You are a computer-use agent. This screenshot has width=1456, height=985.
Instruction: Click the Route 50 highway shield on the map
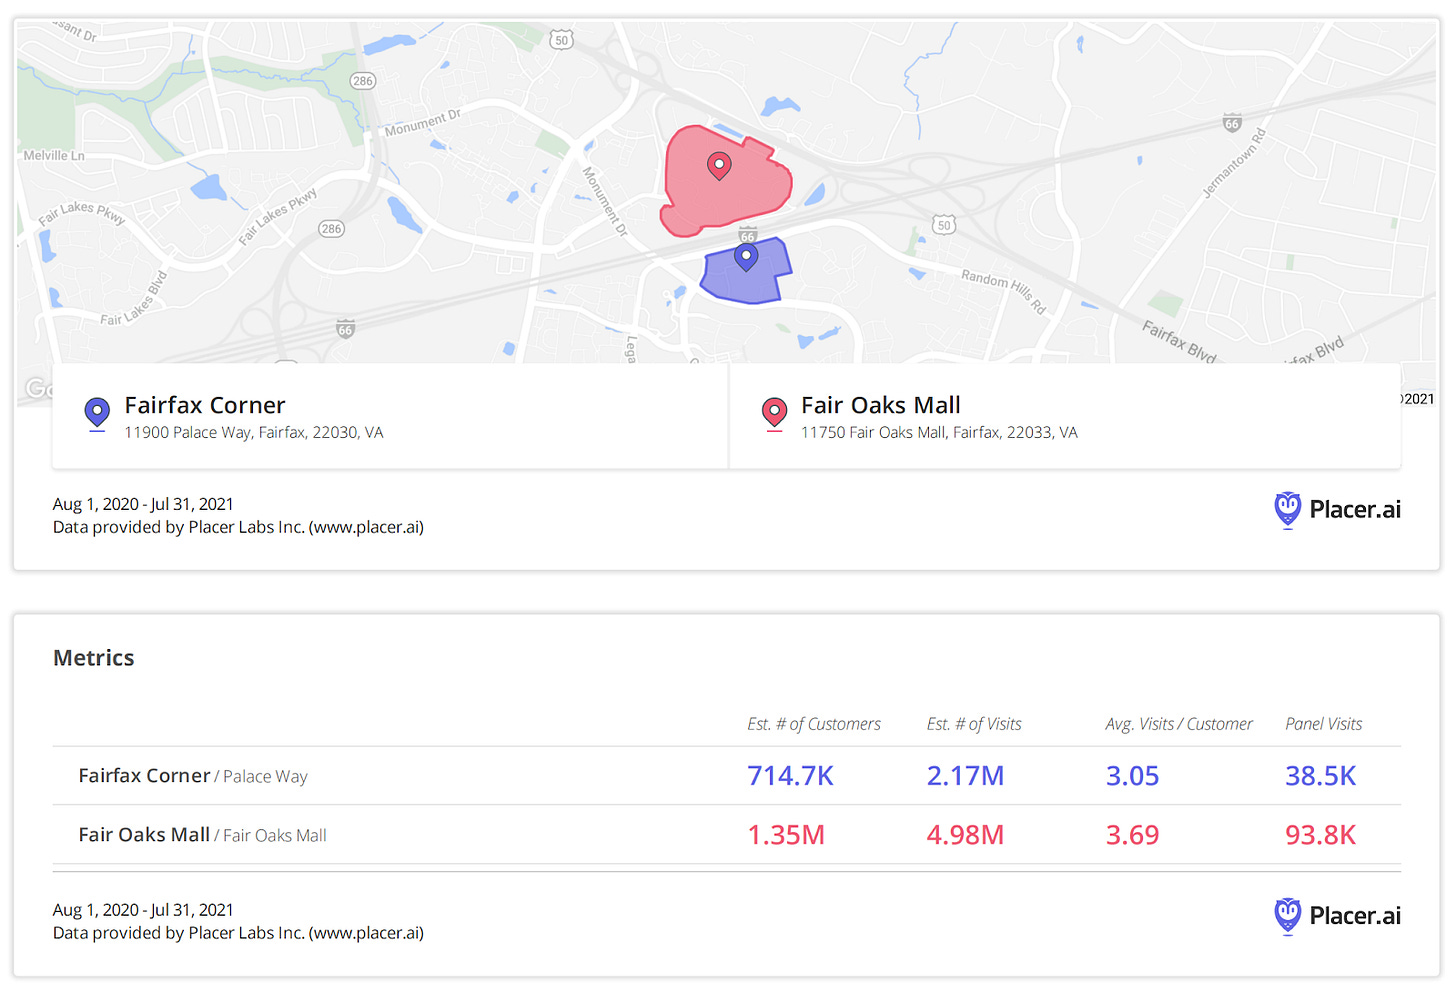pos(562,39)
